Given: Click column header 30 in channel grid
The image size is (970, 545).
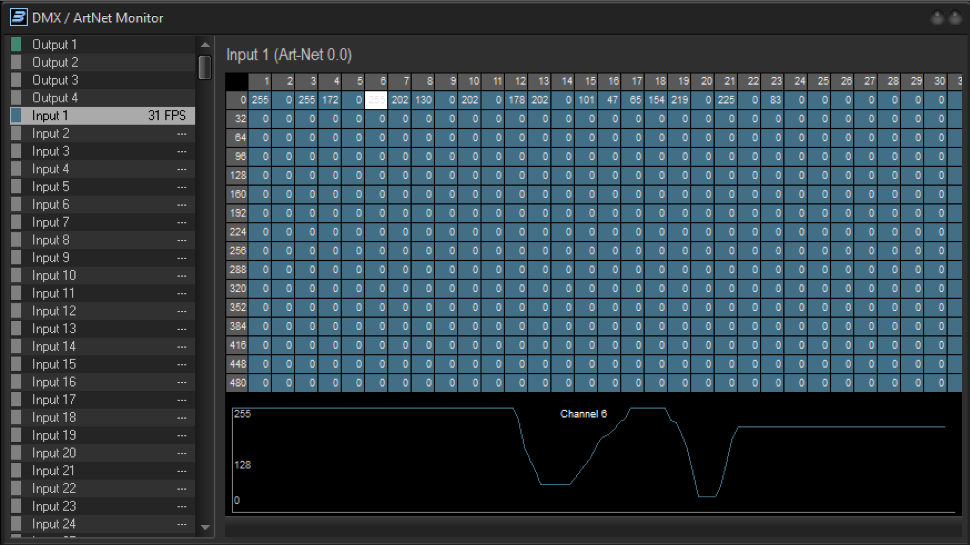Looking at the screenshot, I should (936, 81).
